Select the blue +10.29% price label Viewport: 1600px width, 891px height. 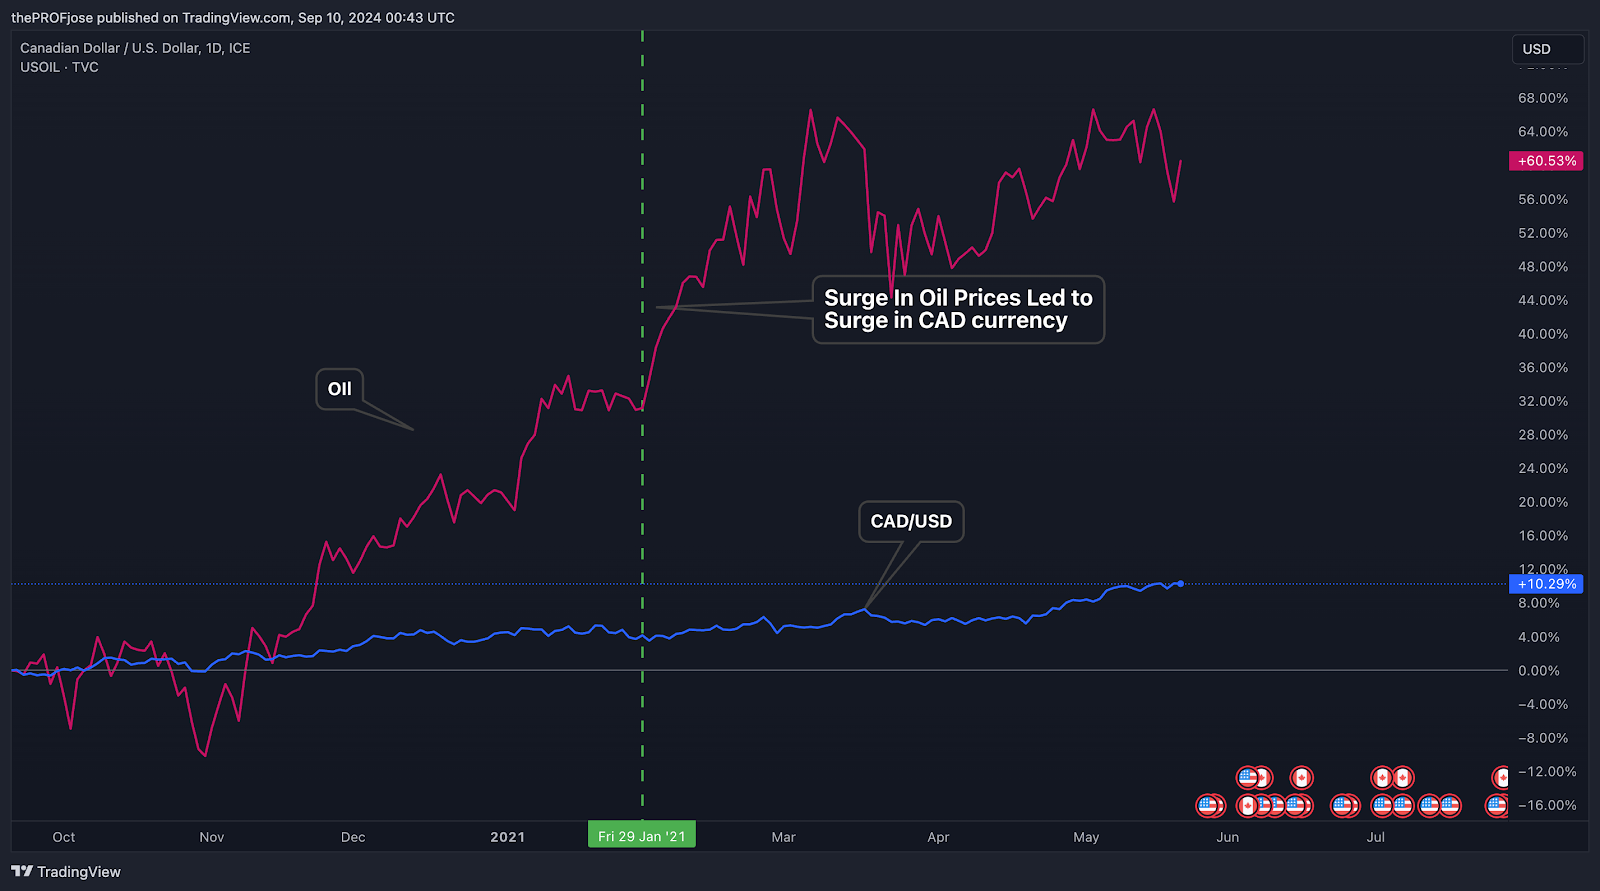pyautogui.click(x=1546, y=584)
